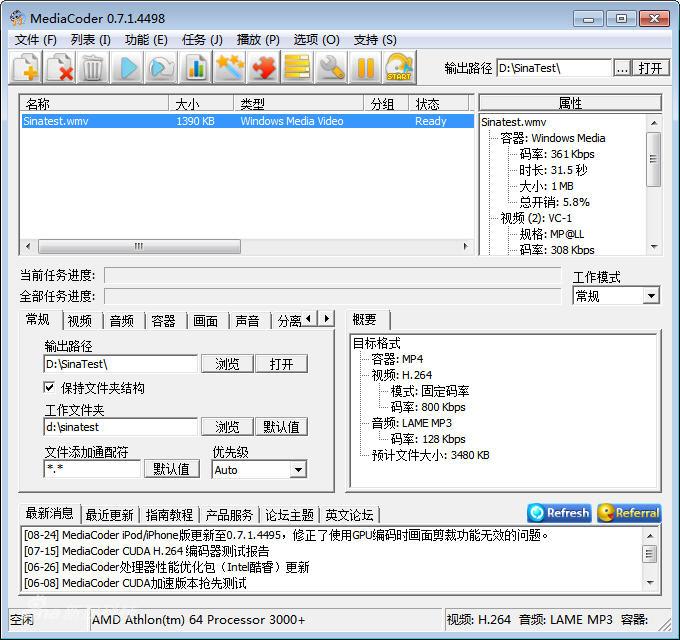Open the 支持 (S) menu
Image resolution: width=680 pixels, height=640 pixels.
375,40
